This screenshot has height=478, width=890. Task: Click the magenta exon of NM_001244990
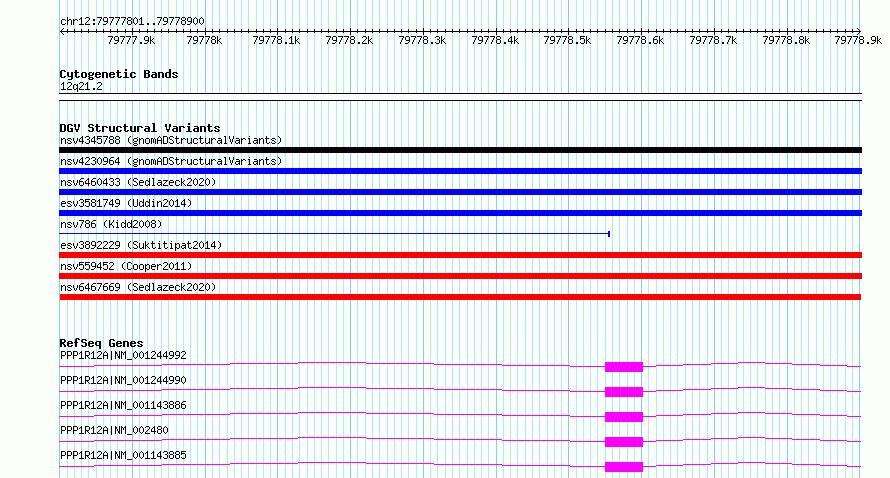[x=624, y=392]
